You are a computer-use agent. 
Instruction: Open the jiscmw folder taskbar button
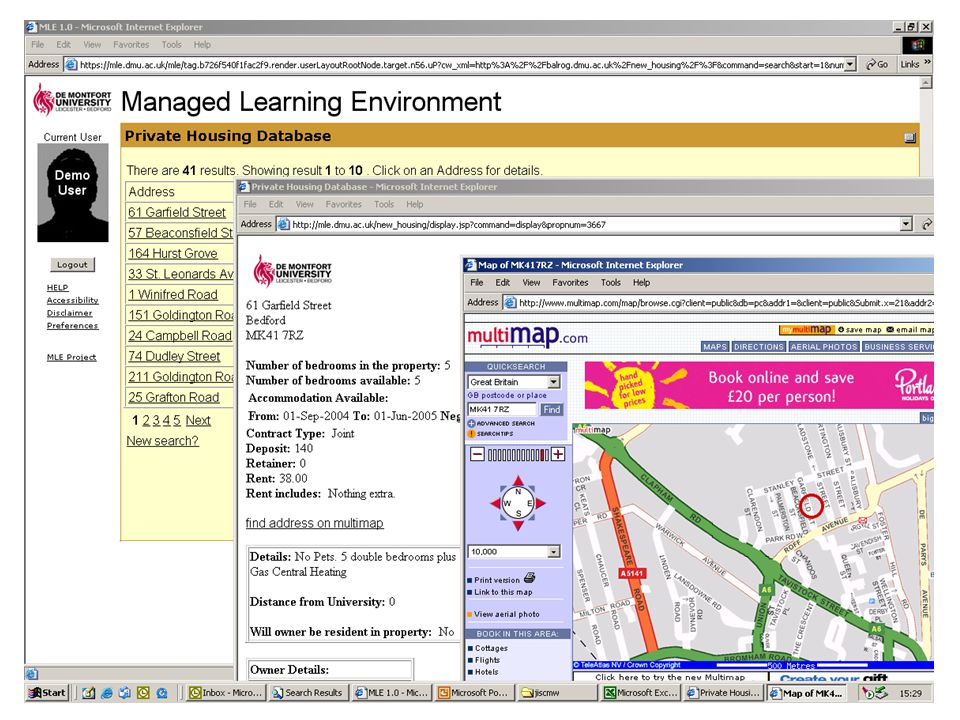(x=557, y=692)
